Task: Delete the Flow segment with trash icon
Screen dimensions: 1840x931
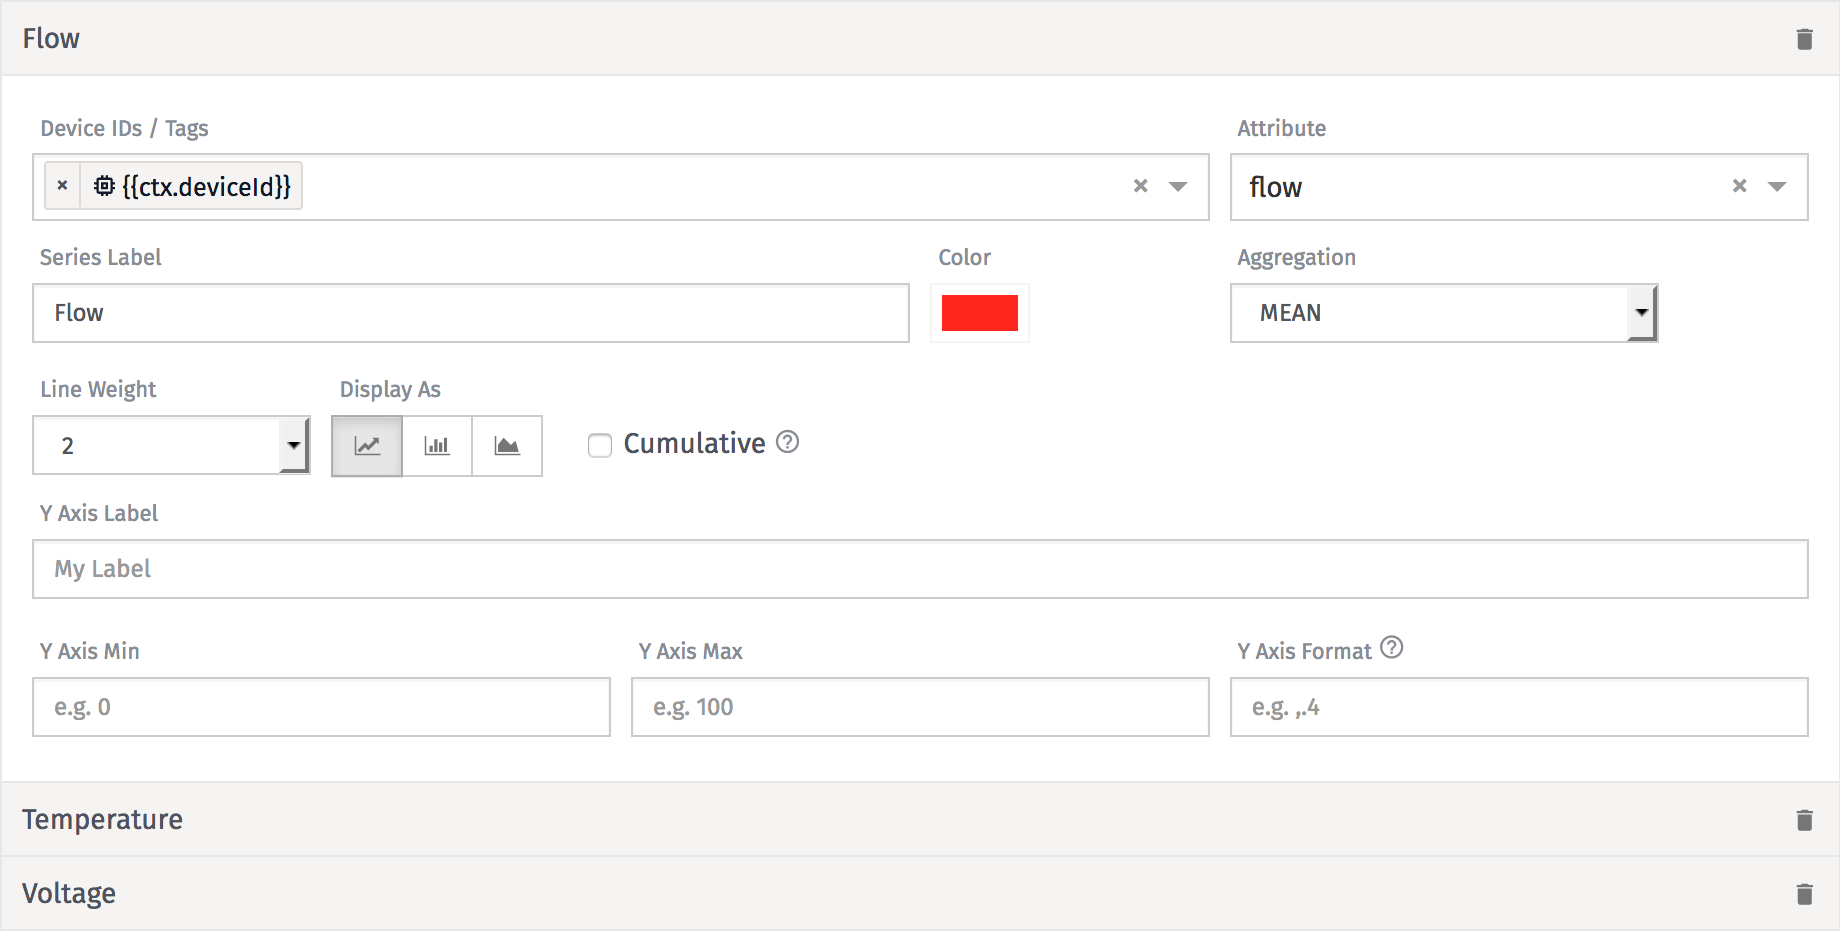Action: 1804,39
